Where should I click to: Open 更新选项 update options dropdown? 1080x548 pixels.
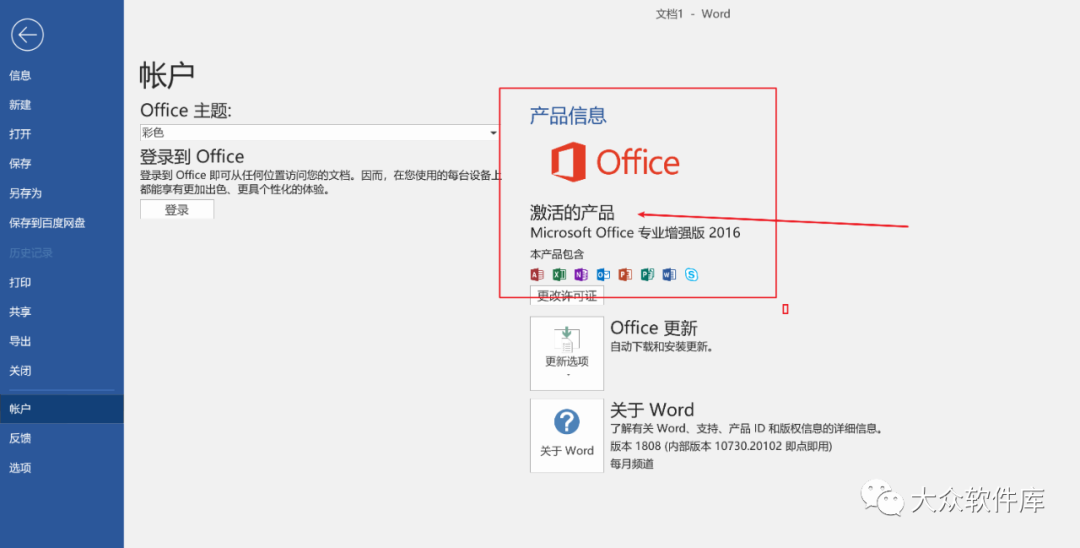pos(567,354)
